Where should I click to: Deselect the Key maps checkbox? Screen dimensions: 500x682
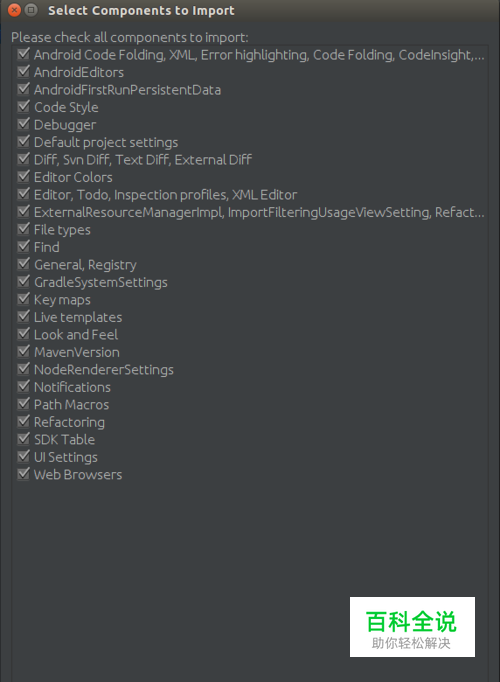23,299
